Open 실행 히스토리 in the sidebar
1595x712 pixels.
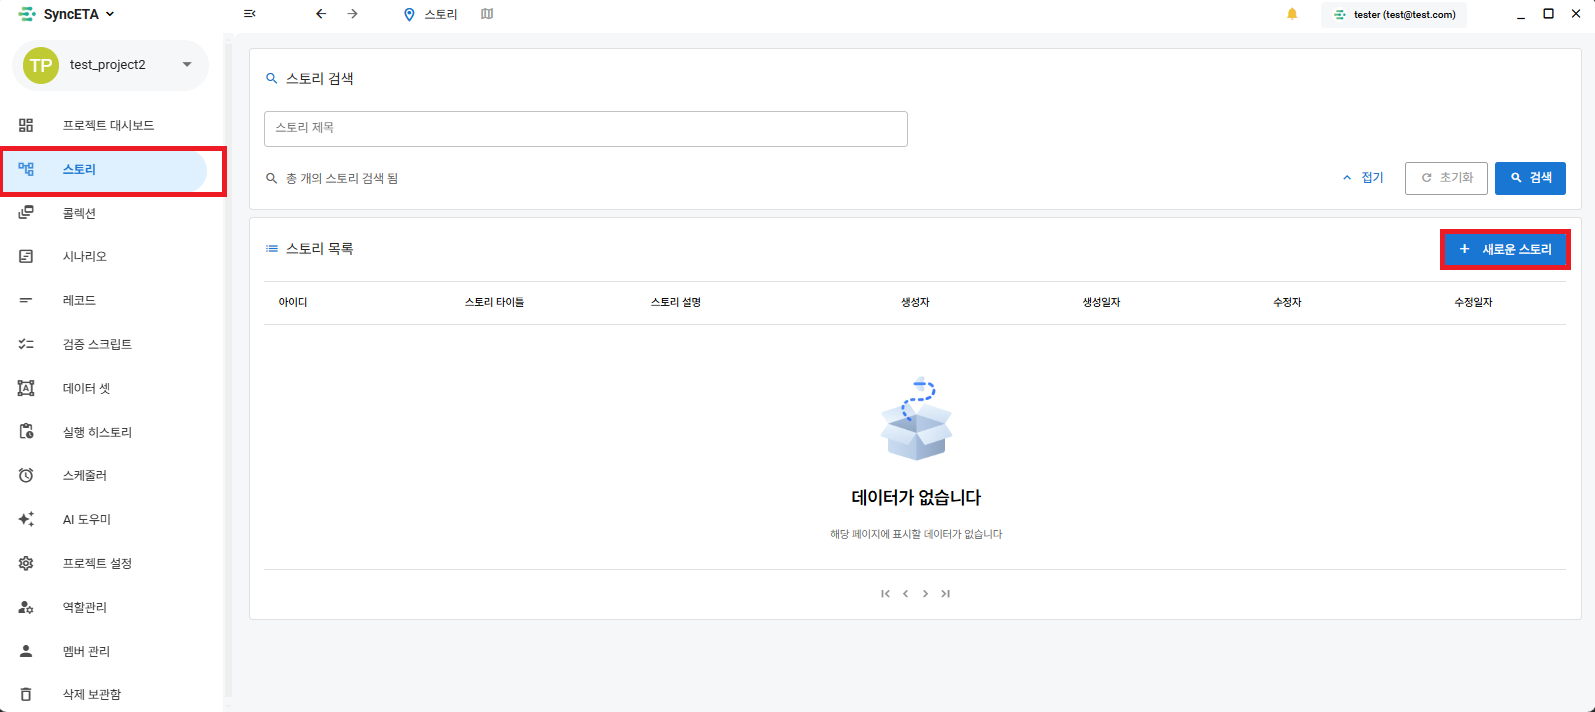coord(97,432)
